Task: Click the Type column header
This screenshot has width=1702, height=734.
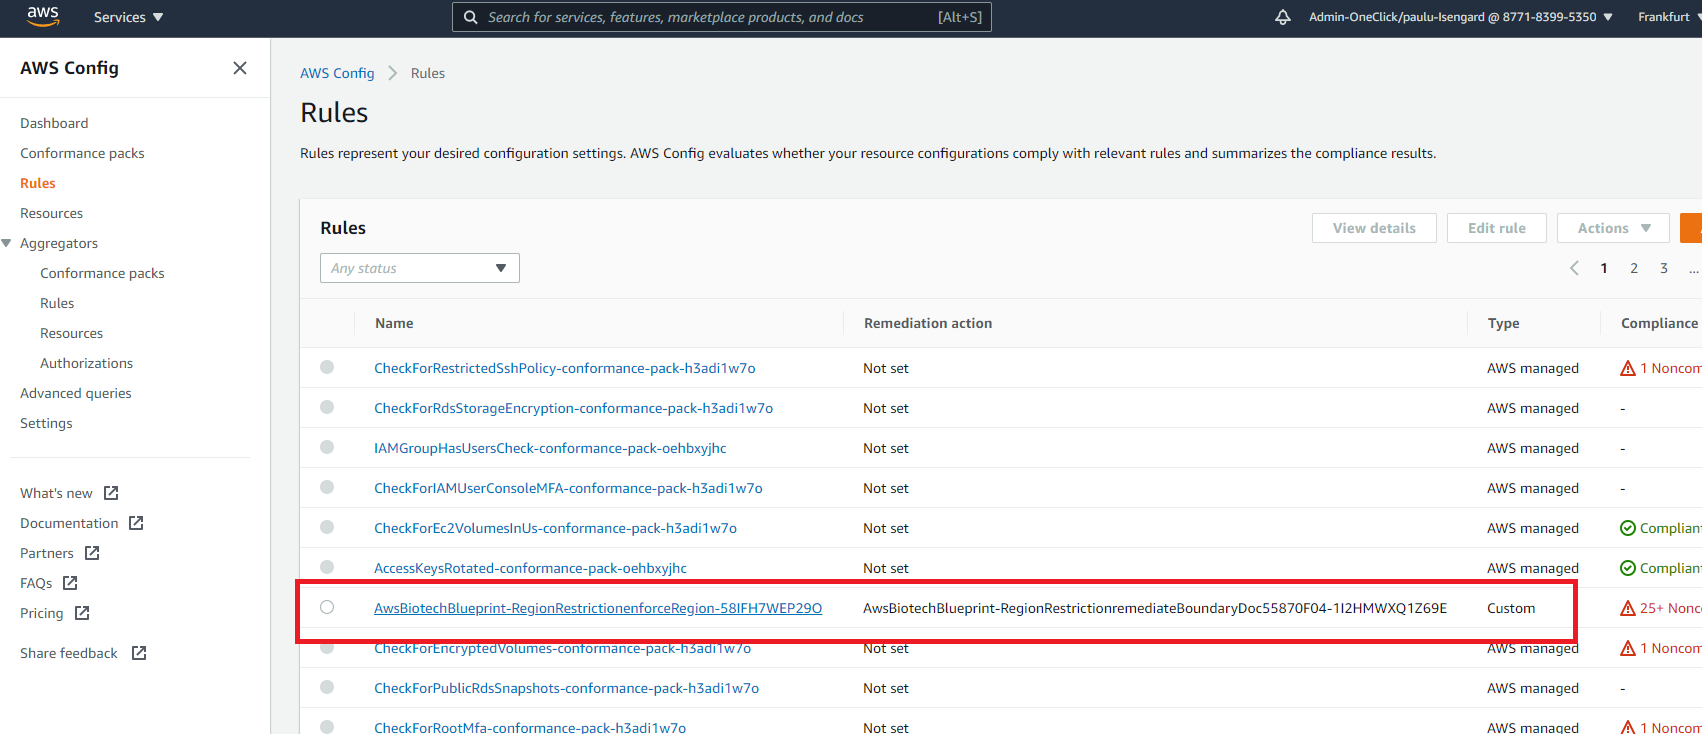Action: point(1503,323)
